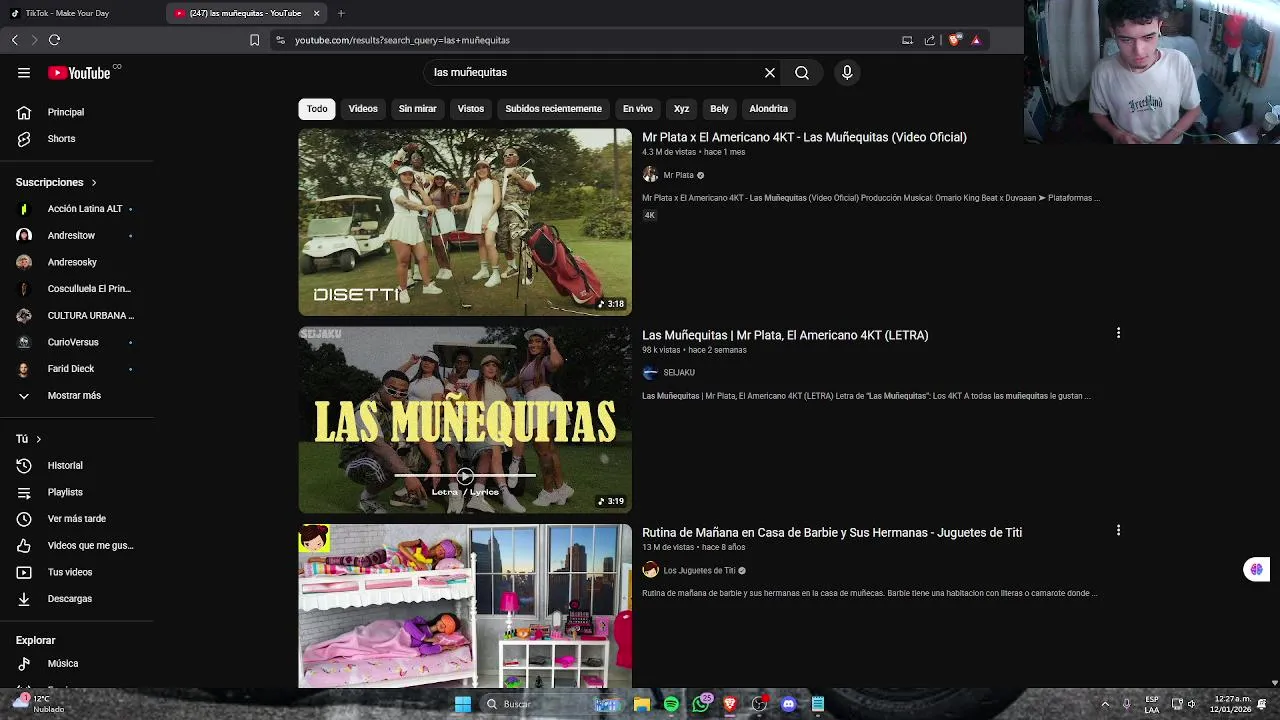This screenshot has width=1280, height=720.
Task: Click the Los Juguetes de Titi avatar
Action: click(x=650, y=570)
